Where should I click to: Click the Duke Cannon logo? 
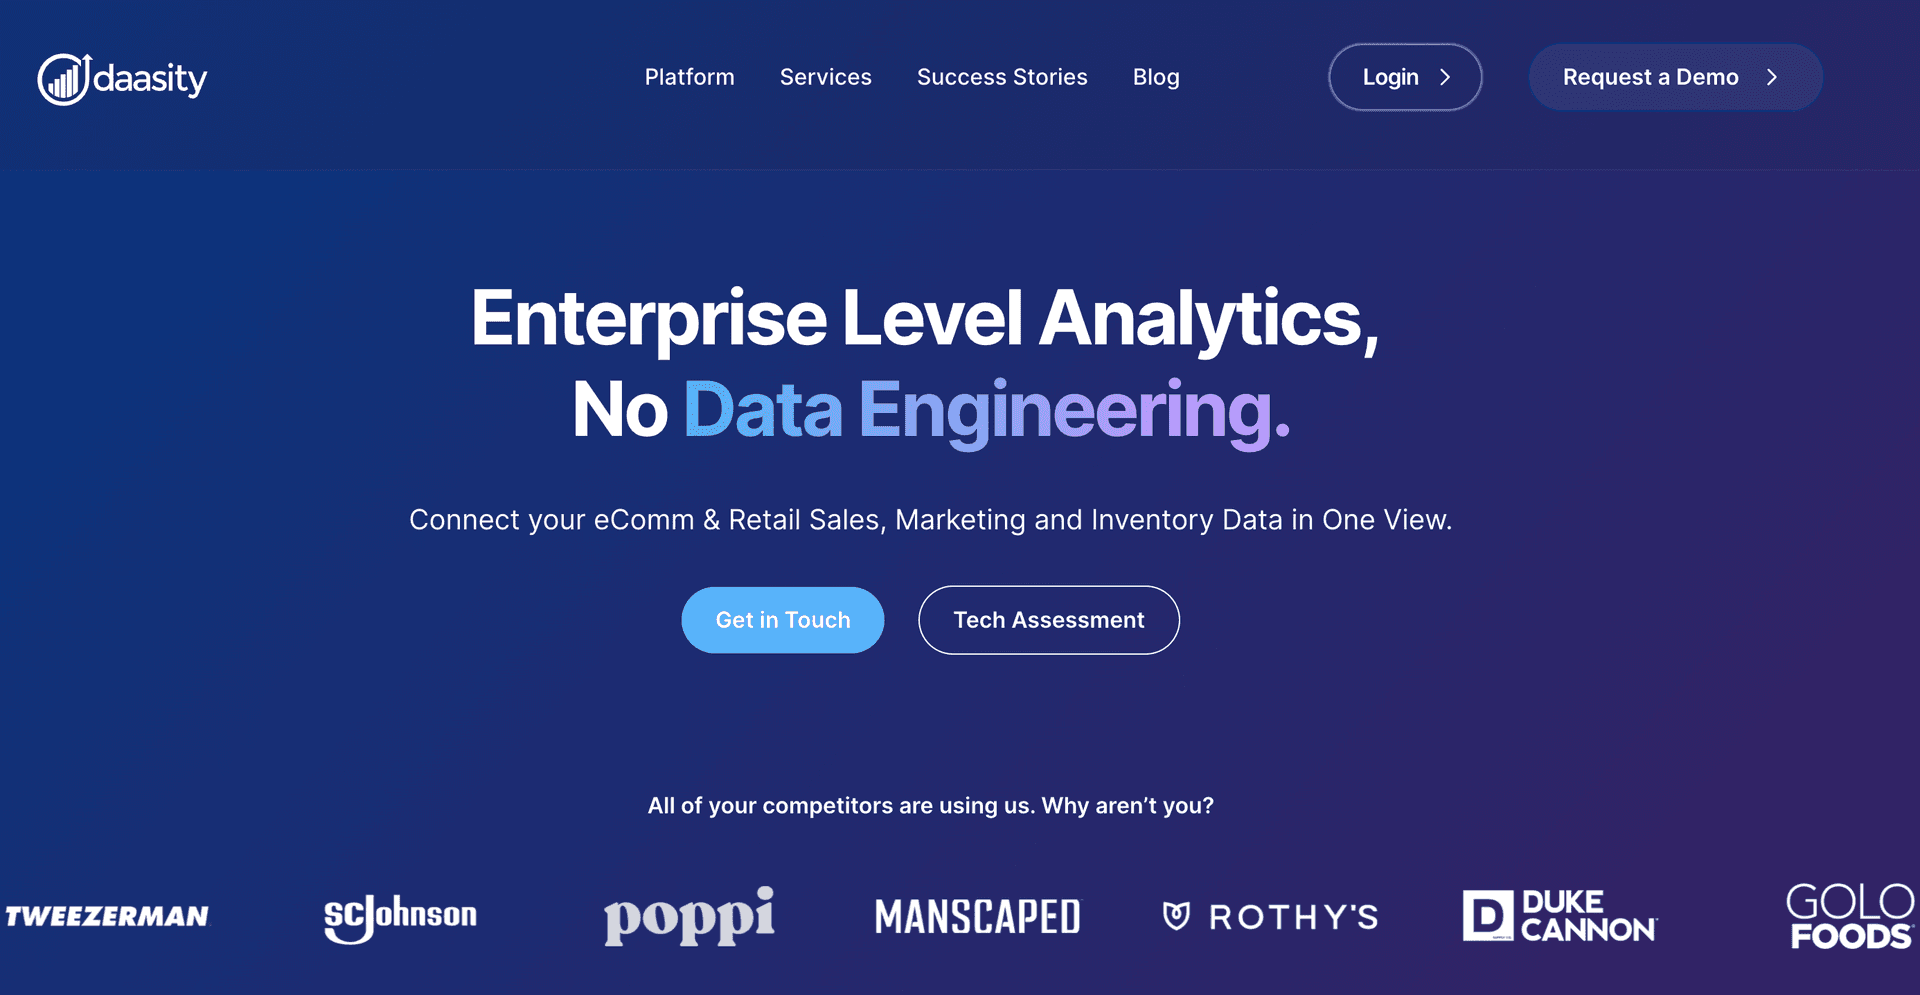pos(1559,916)
